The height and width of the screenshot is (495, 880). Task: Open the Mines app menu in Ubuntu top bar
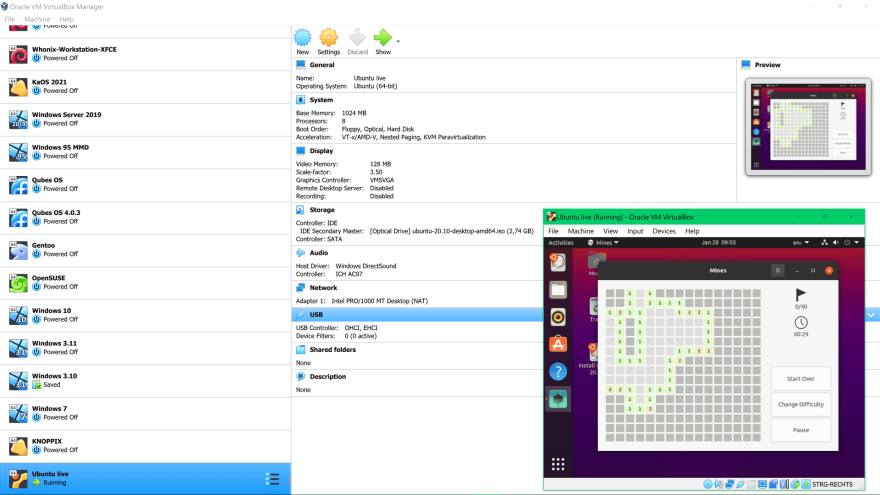coord(603,243)
